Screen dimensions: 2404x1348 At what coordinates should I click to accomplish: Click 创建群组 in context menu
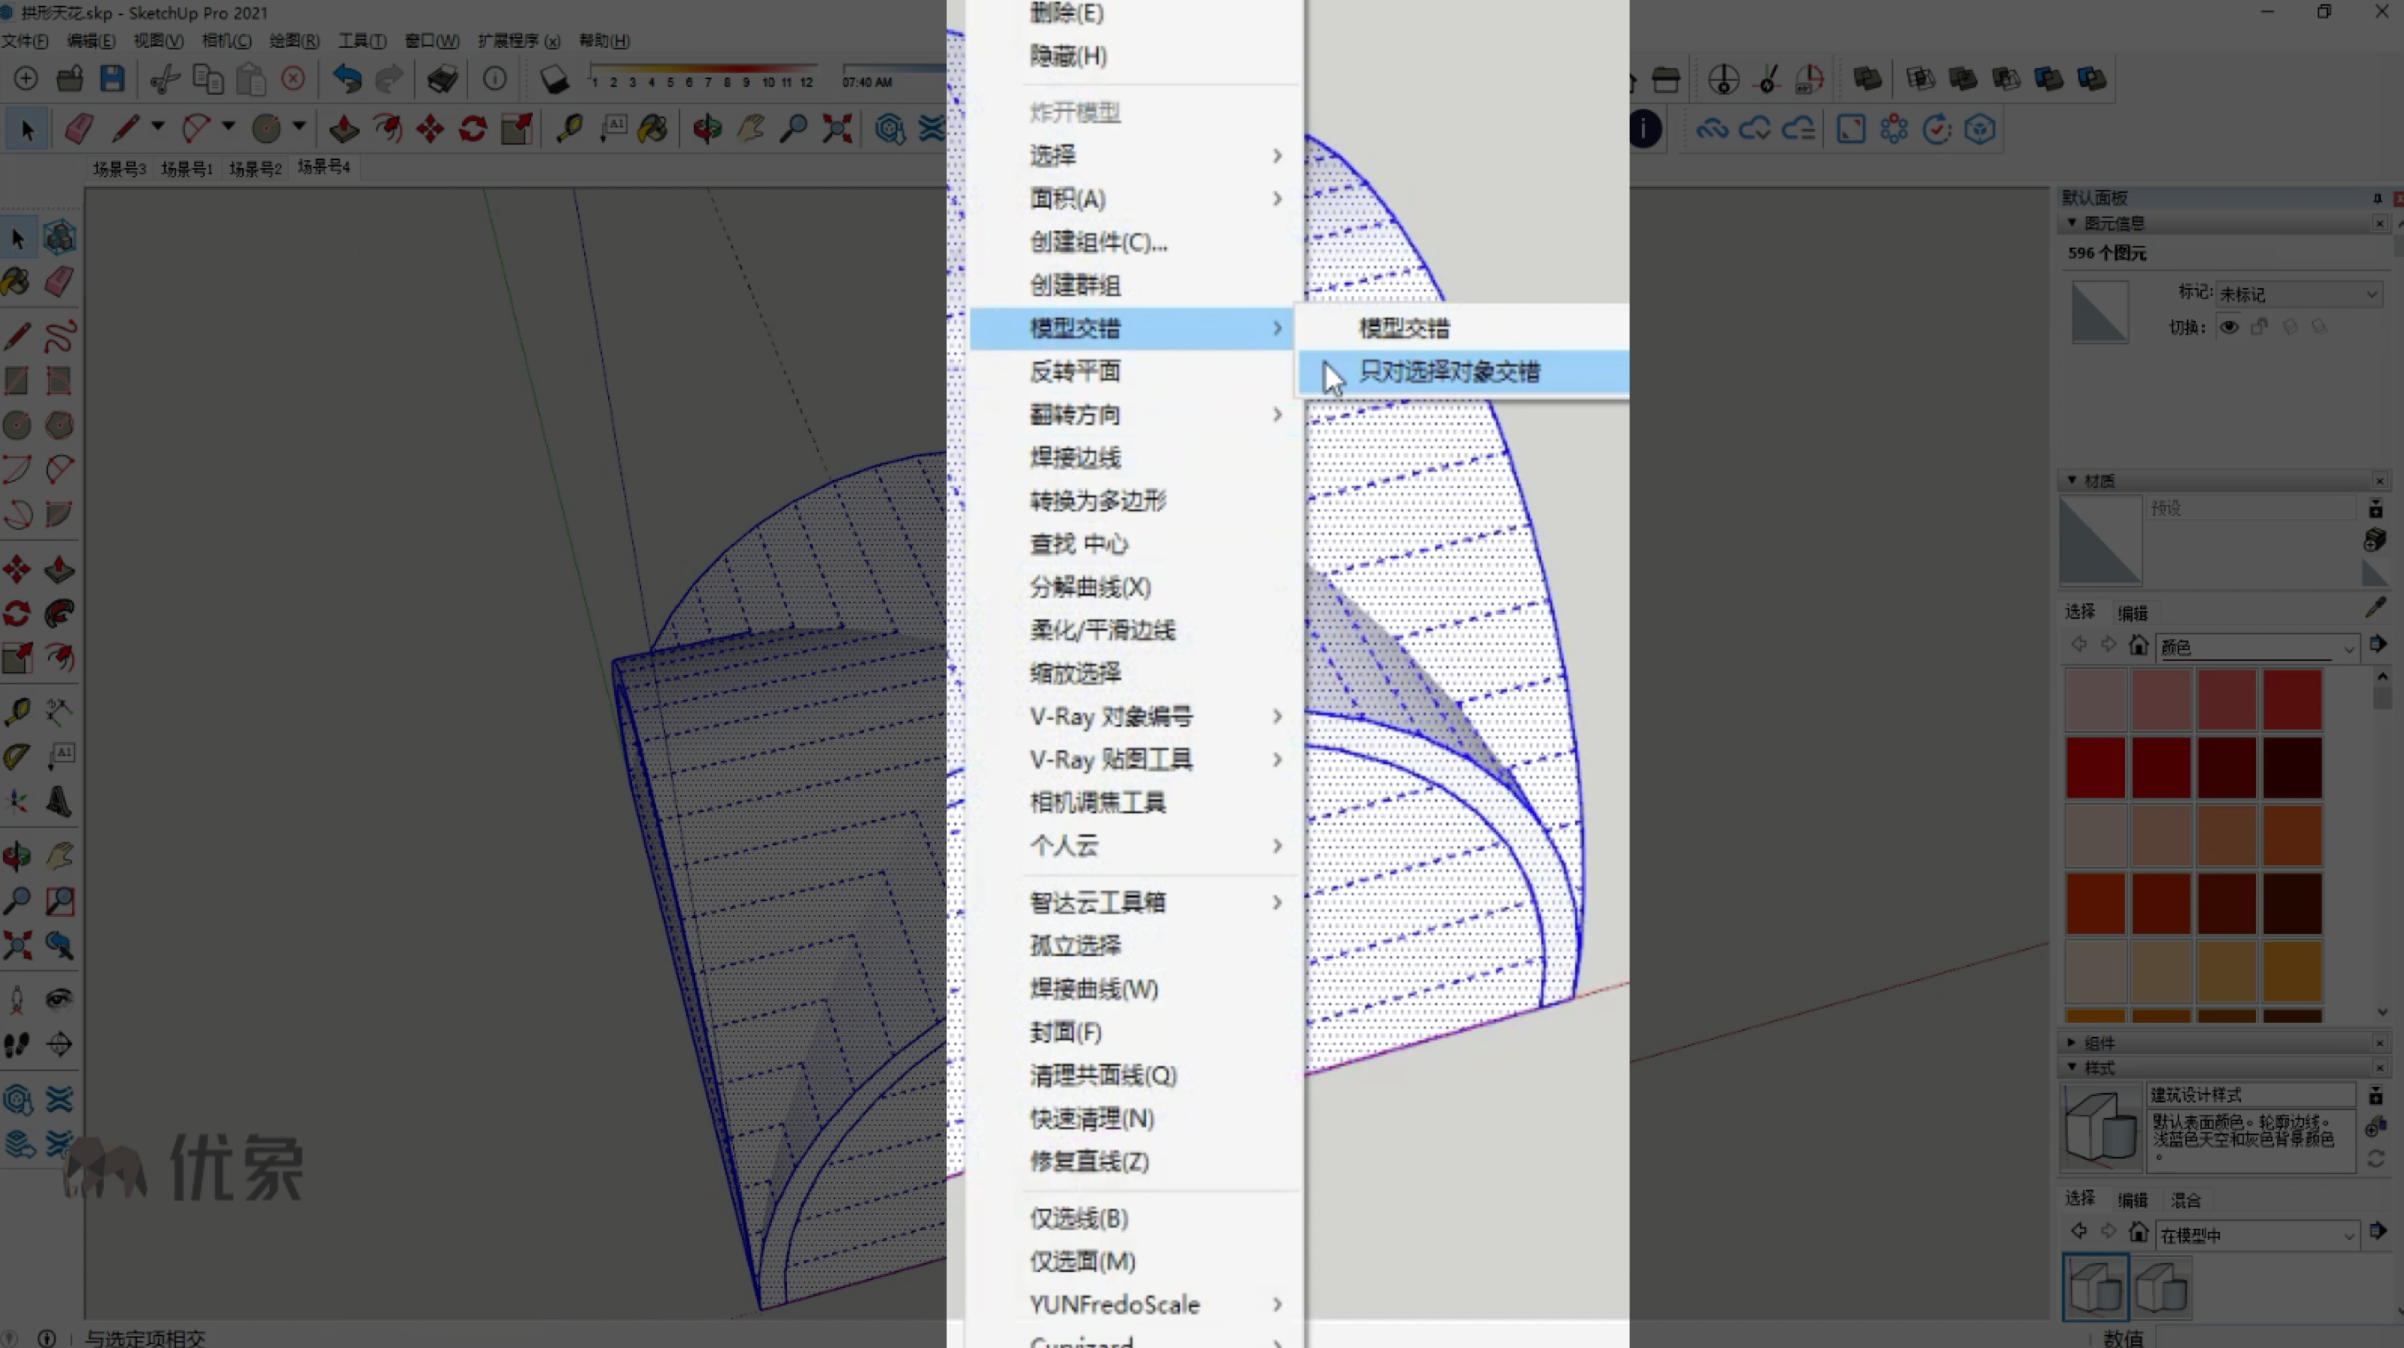pyautogui.click(x=1075, y=285)
